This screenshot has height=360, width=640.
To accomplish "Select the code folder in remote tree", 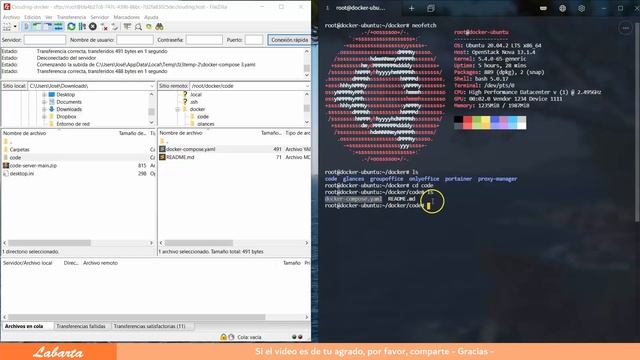I will [203, 117].
